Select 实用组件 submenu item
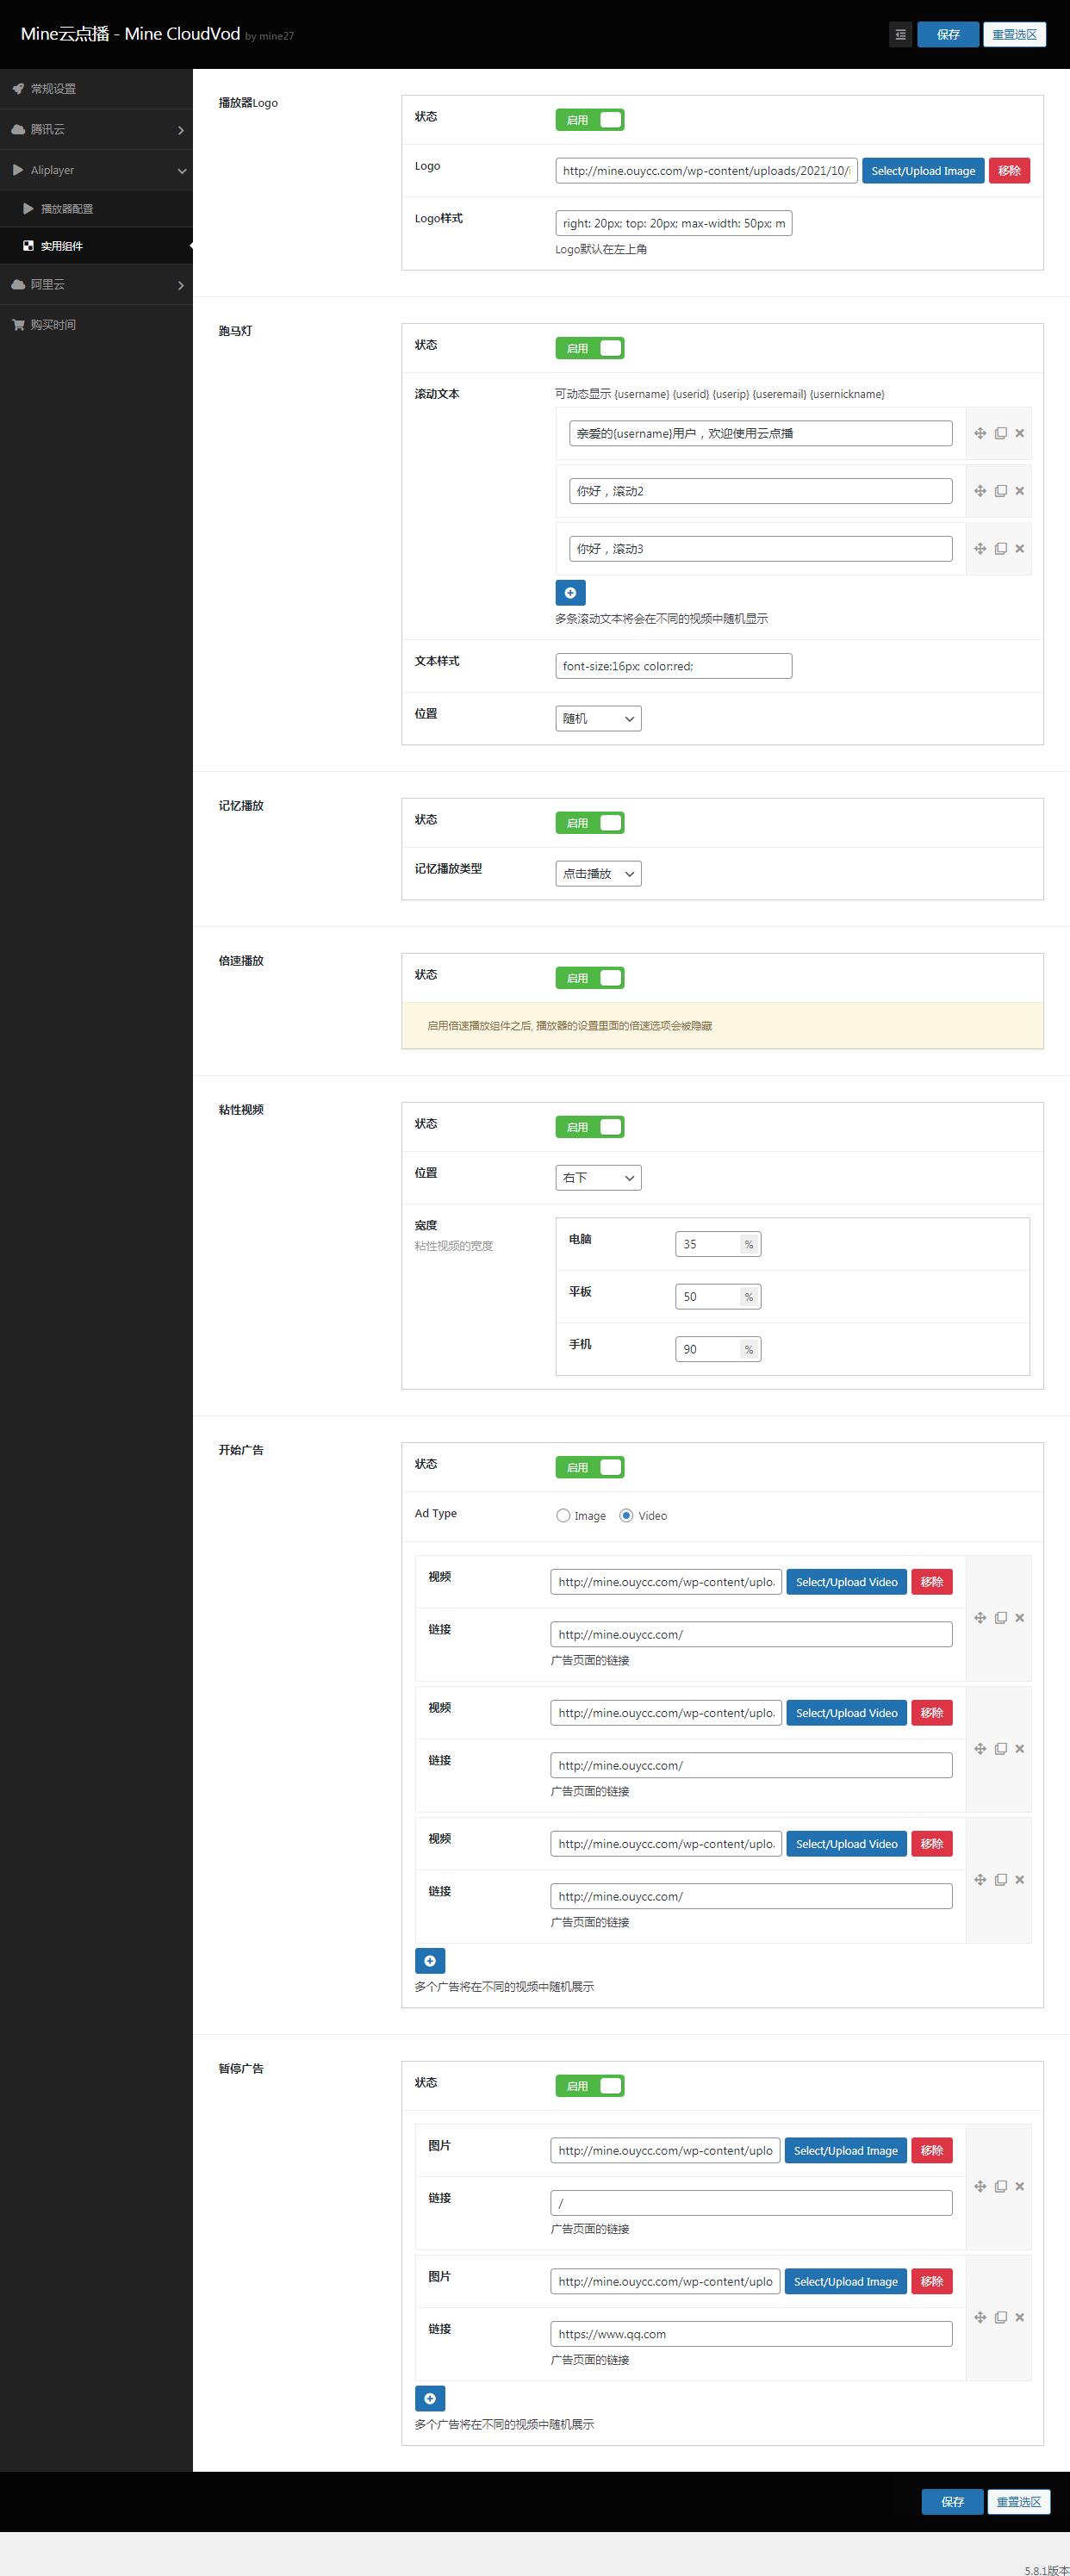1070x2576 pixels. pyautogui.click(x=96, y=246)
